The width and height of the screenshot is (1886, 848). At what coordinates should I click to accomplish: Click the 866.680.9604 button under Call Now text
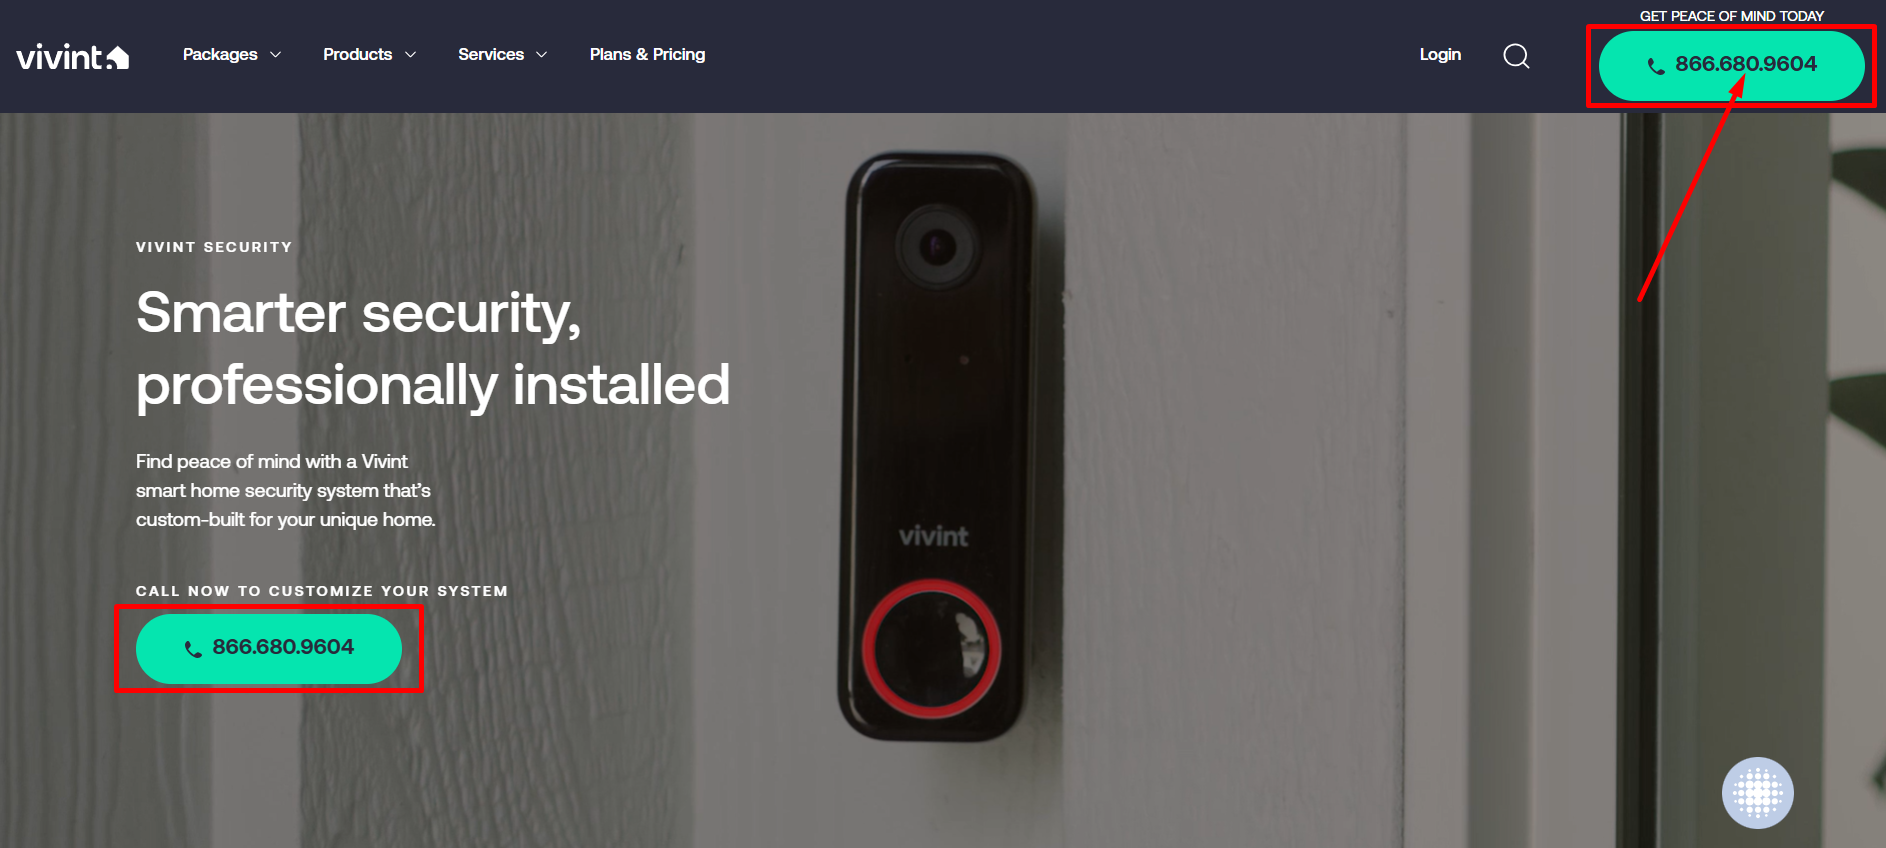click(x=269, y=649)
